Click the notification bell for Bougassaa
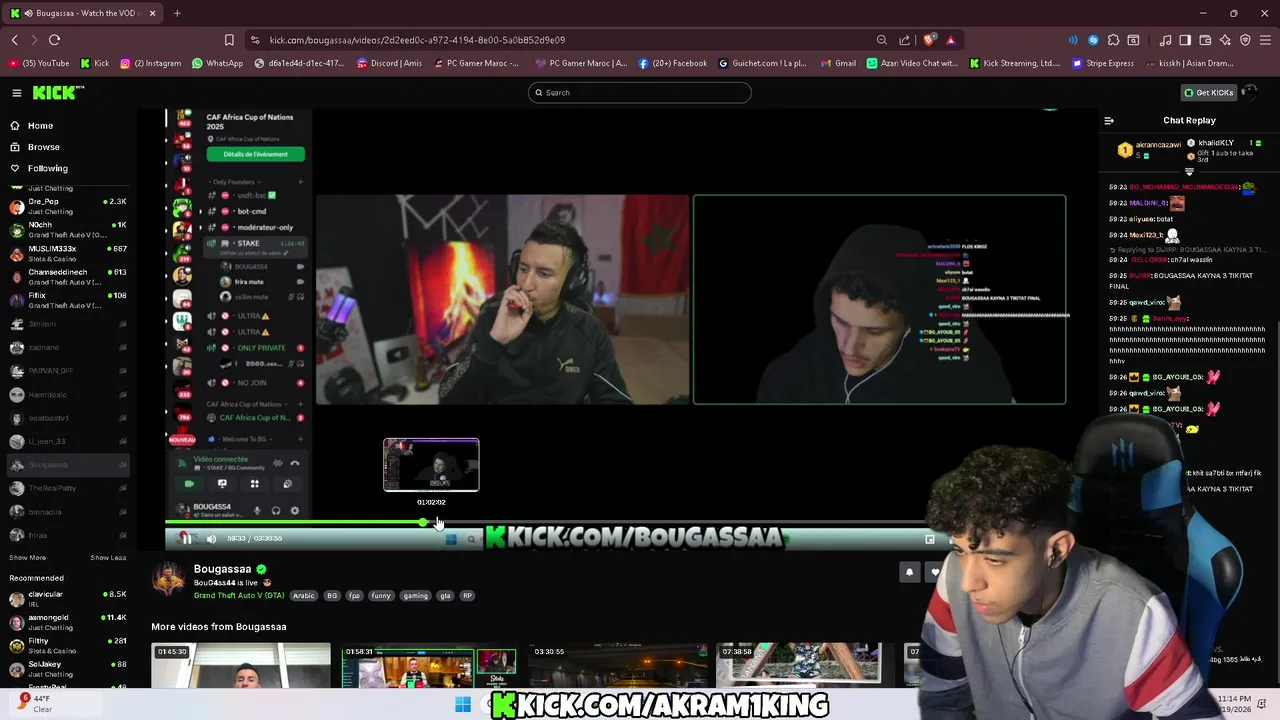 coord(910,572)
